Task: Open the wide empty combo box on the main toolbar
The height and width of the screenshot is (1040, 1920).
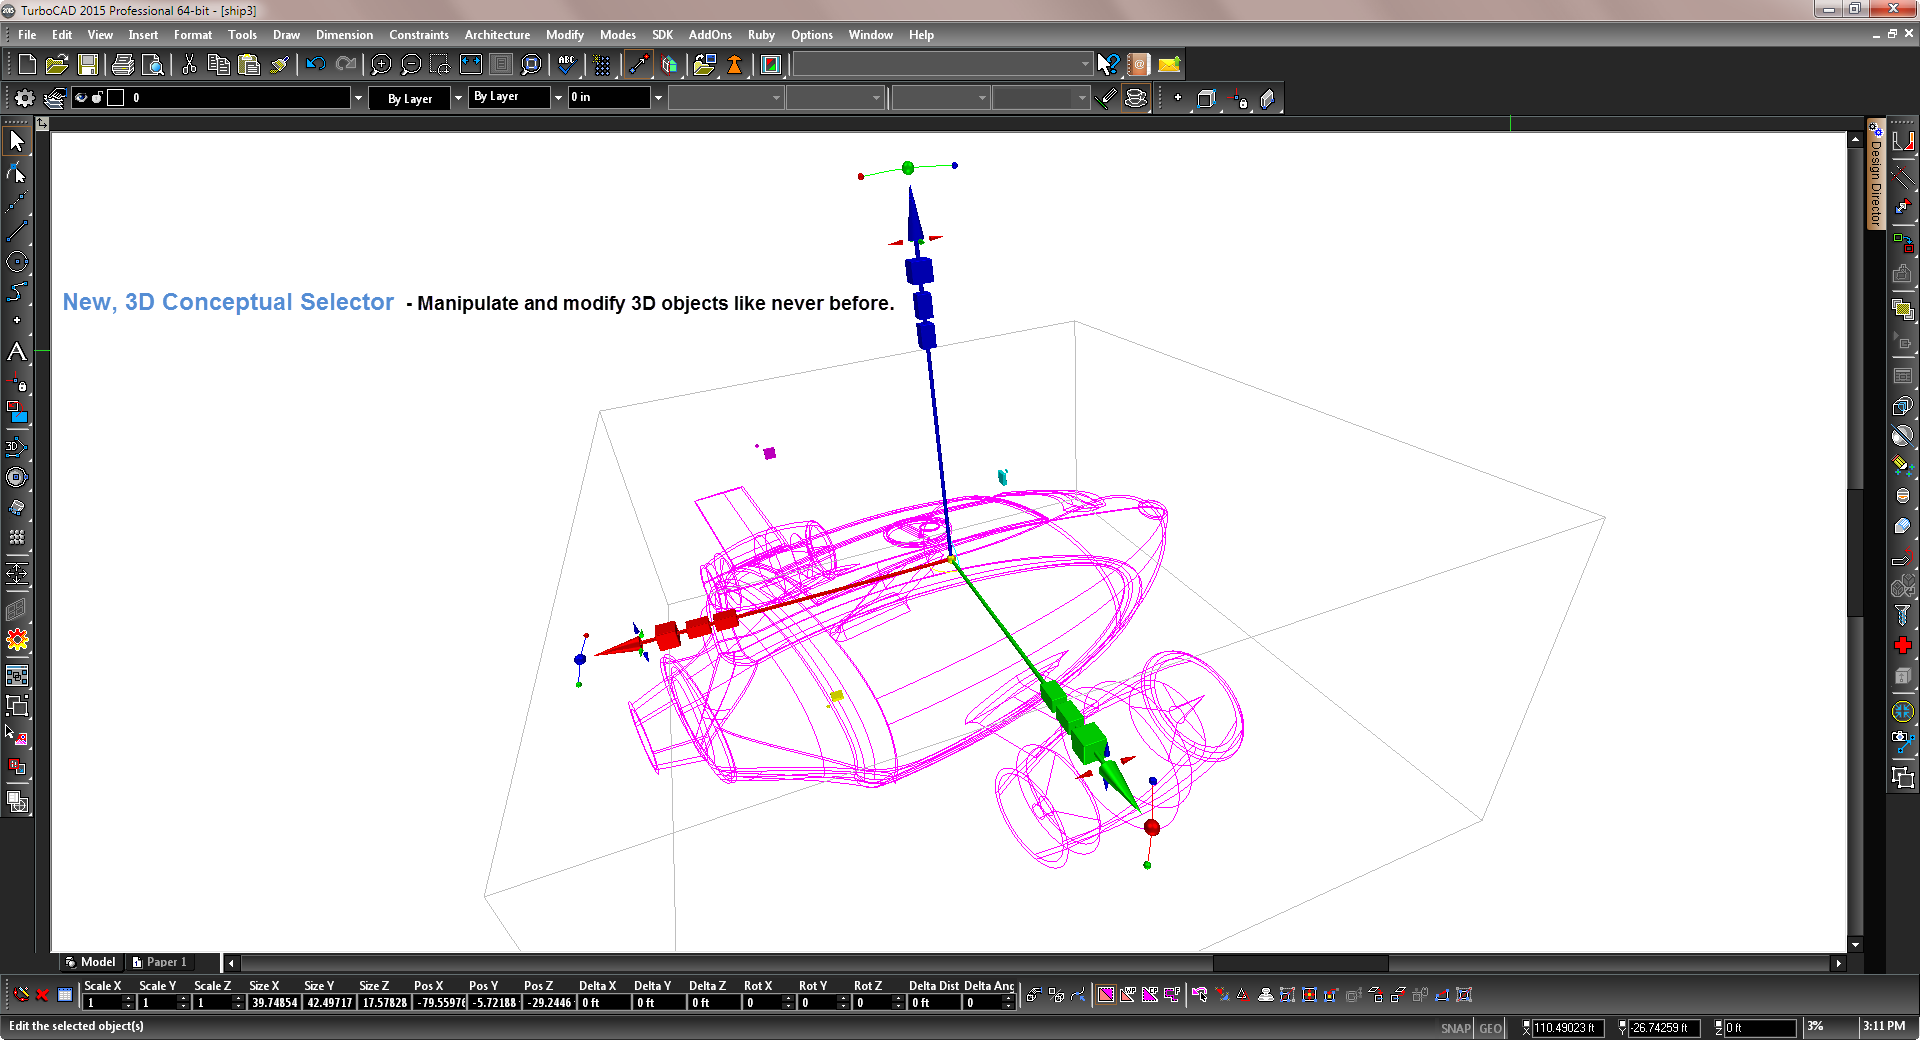Action: pyautogui.click(x=942, y=65)
